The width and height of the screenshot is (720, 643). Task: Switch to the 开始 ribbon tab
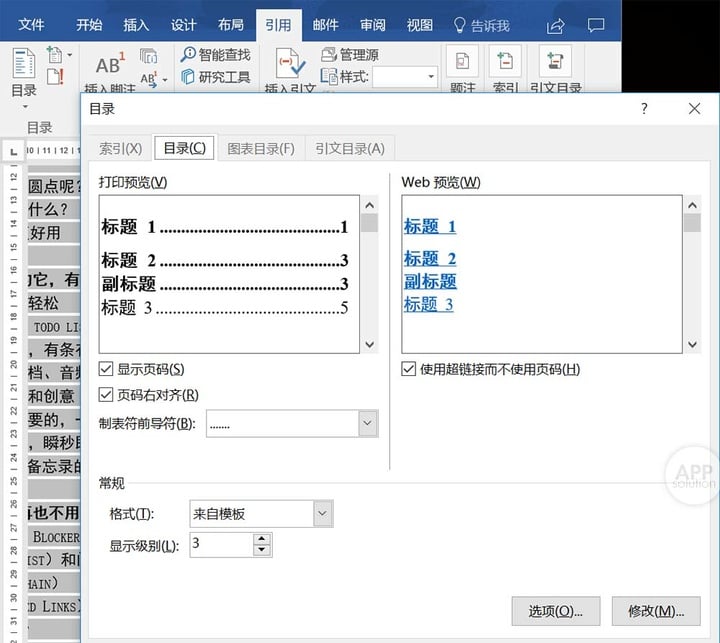tap(89, 25)
